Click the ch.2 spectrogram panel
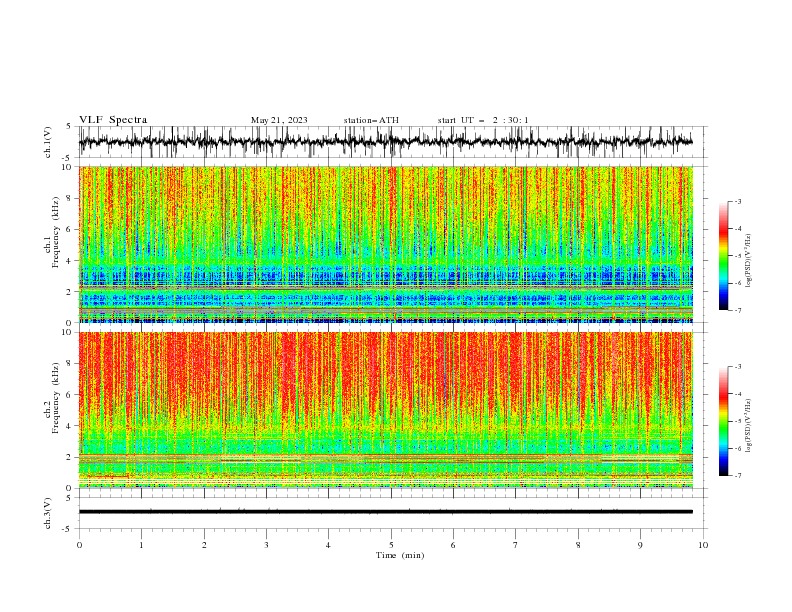This screenshot has height=612, width=792. 386,410
